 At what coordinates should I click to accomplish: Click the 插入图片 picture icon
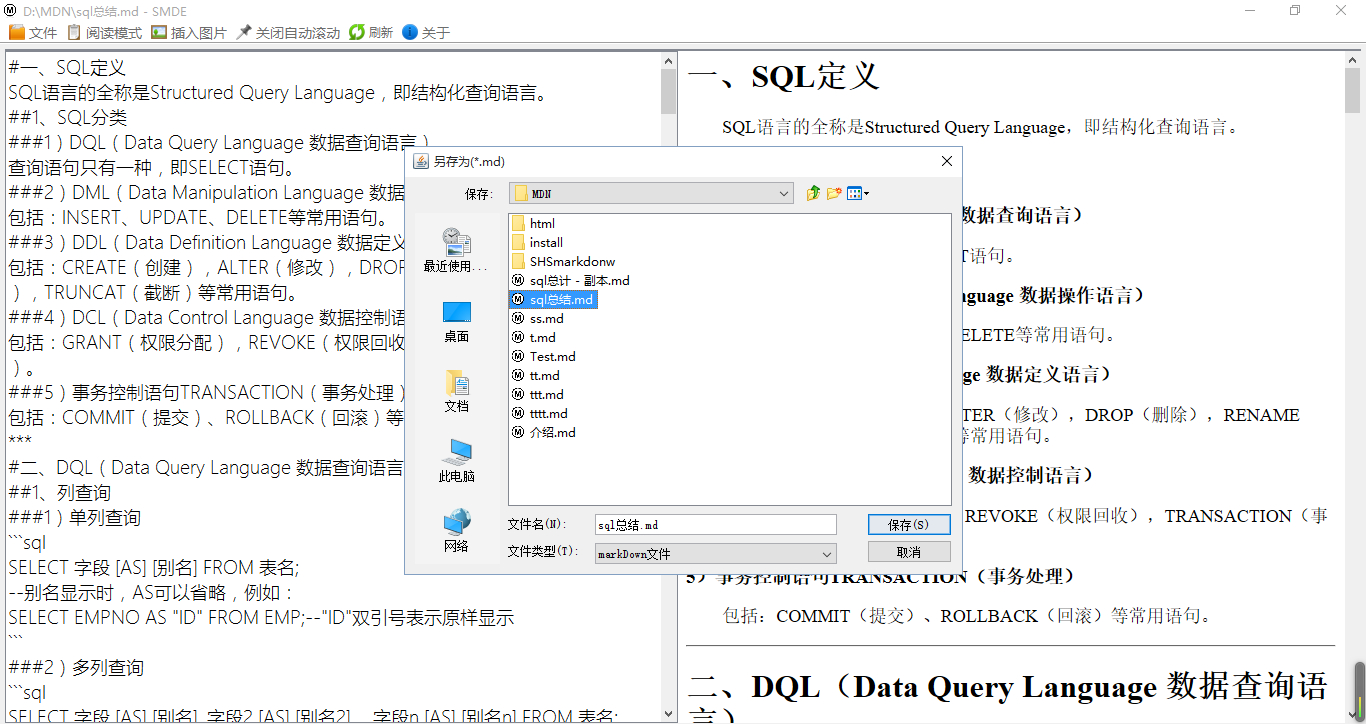pos(159,32)
